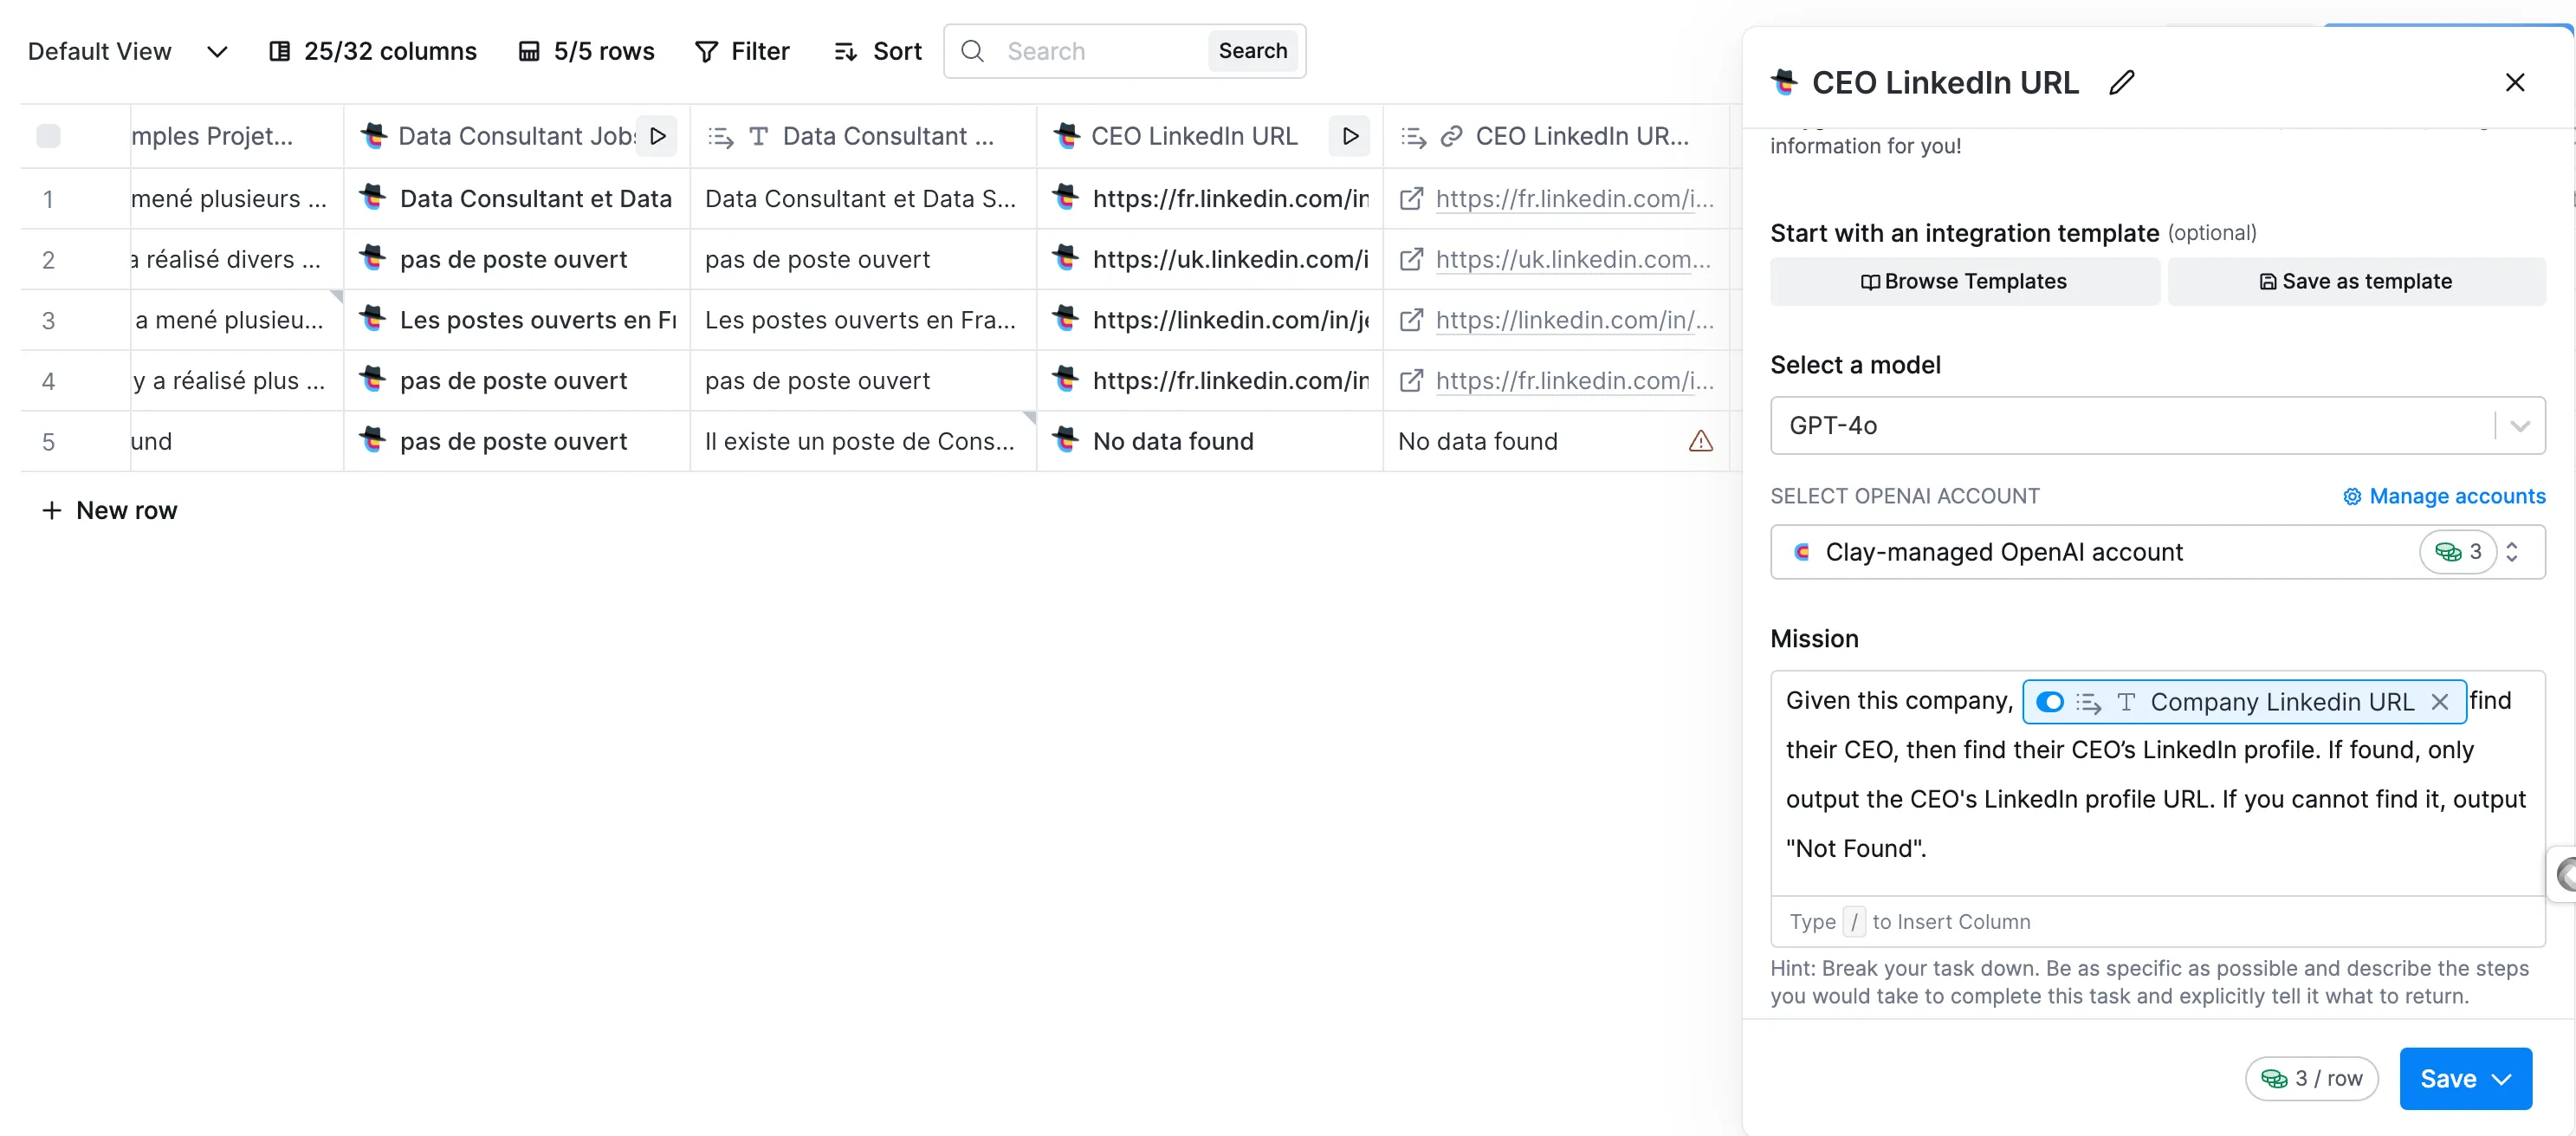Open the 25/32 columns menu

(x=373, y=51)
